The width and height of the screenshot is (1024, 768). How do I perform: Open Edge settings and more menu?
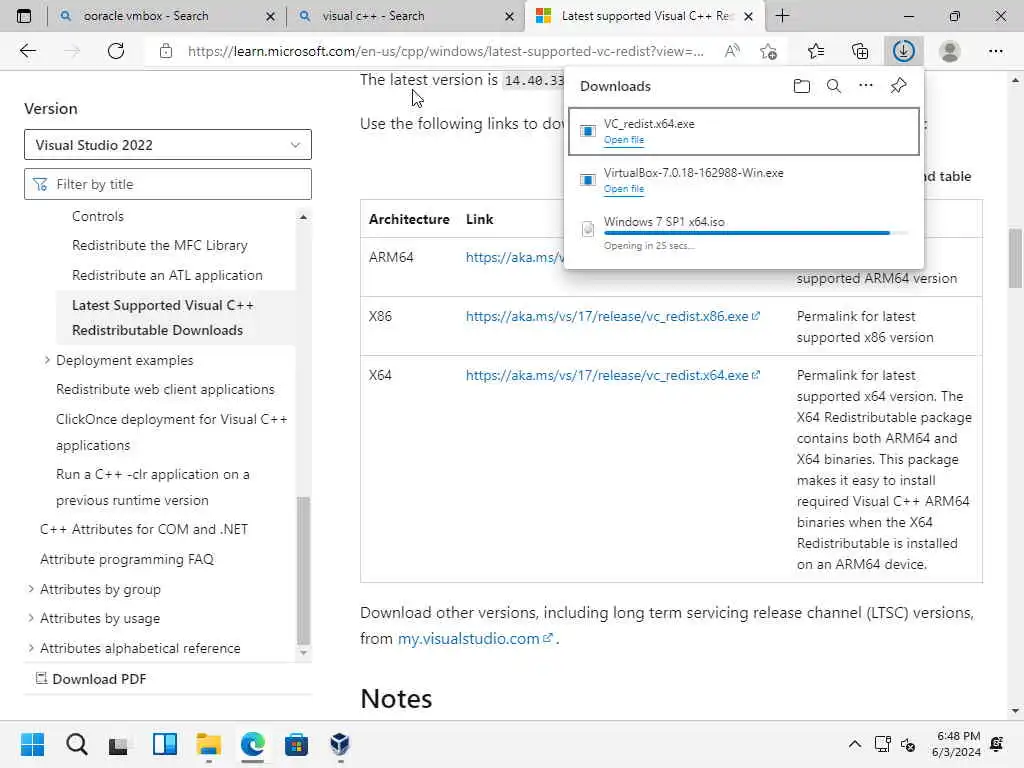pos(995,51)
